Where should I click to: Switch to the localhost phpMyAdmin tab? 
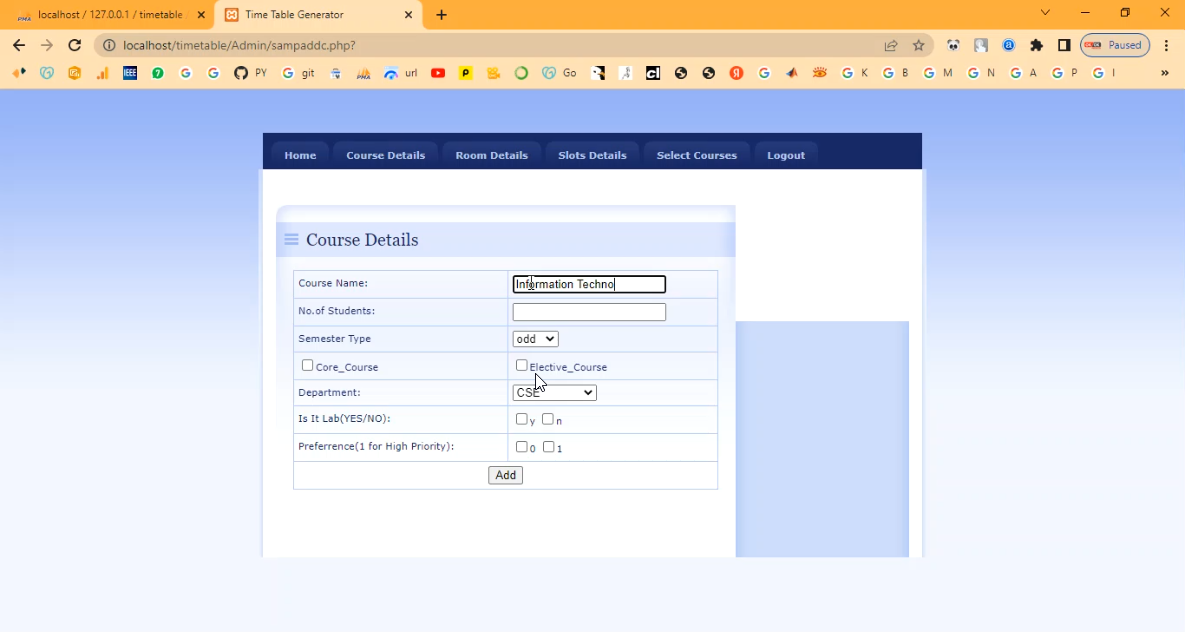(x=110, y=15)
